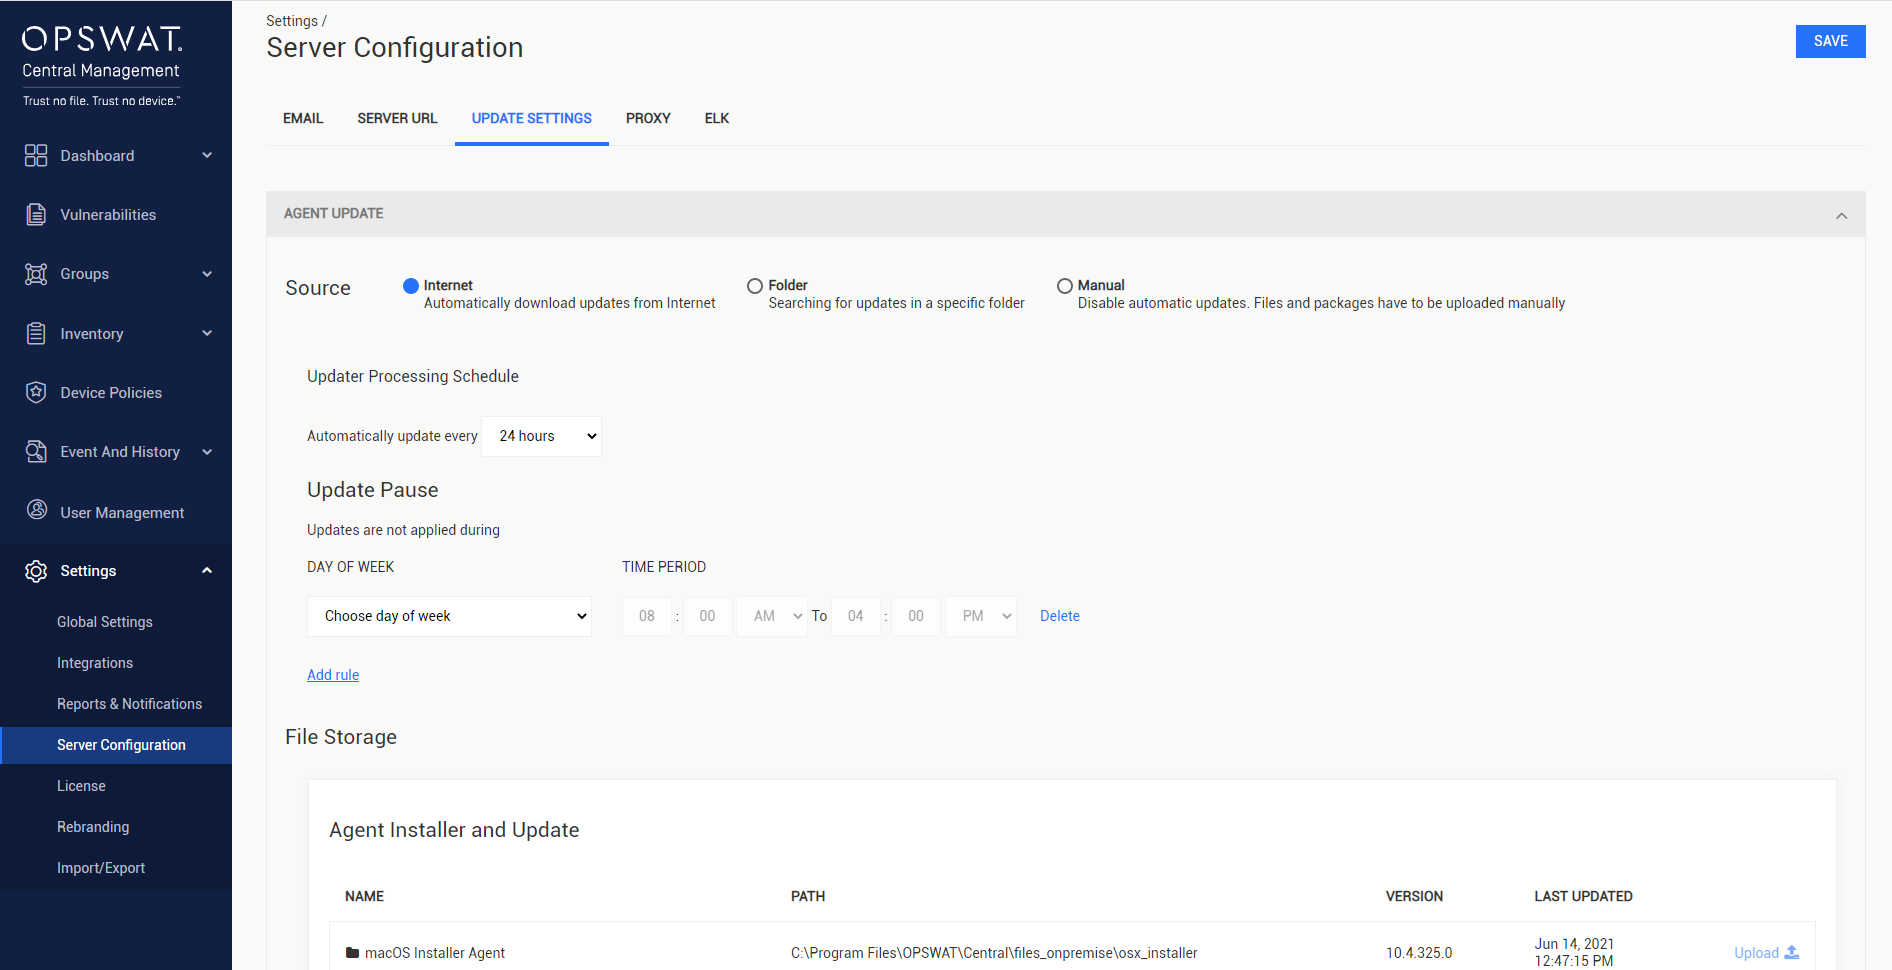Open Global Settings in sidebar

pyautogui.click(x=105, y=622)
